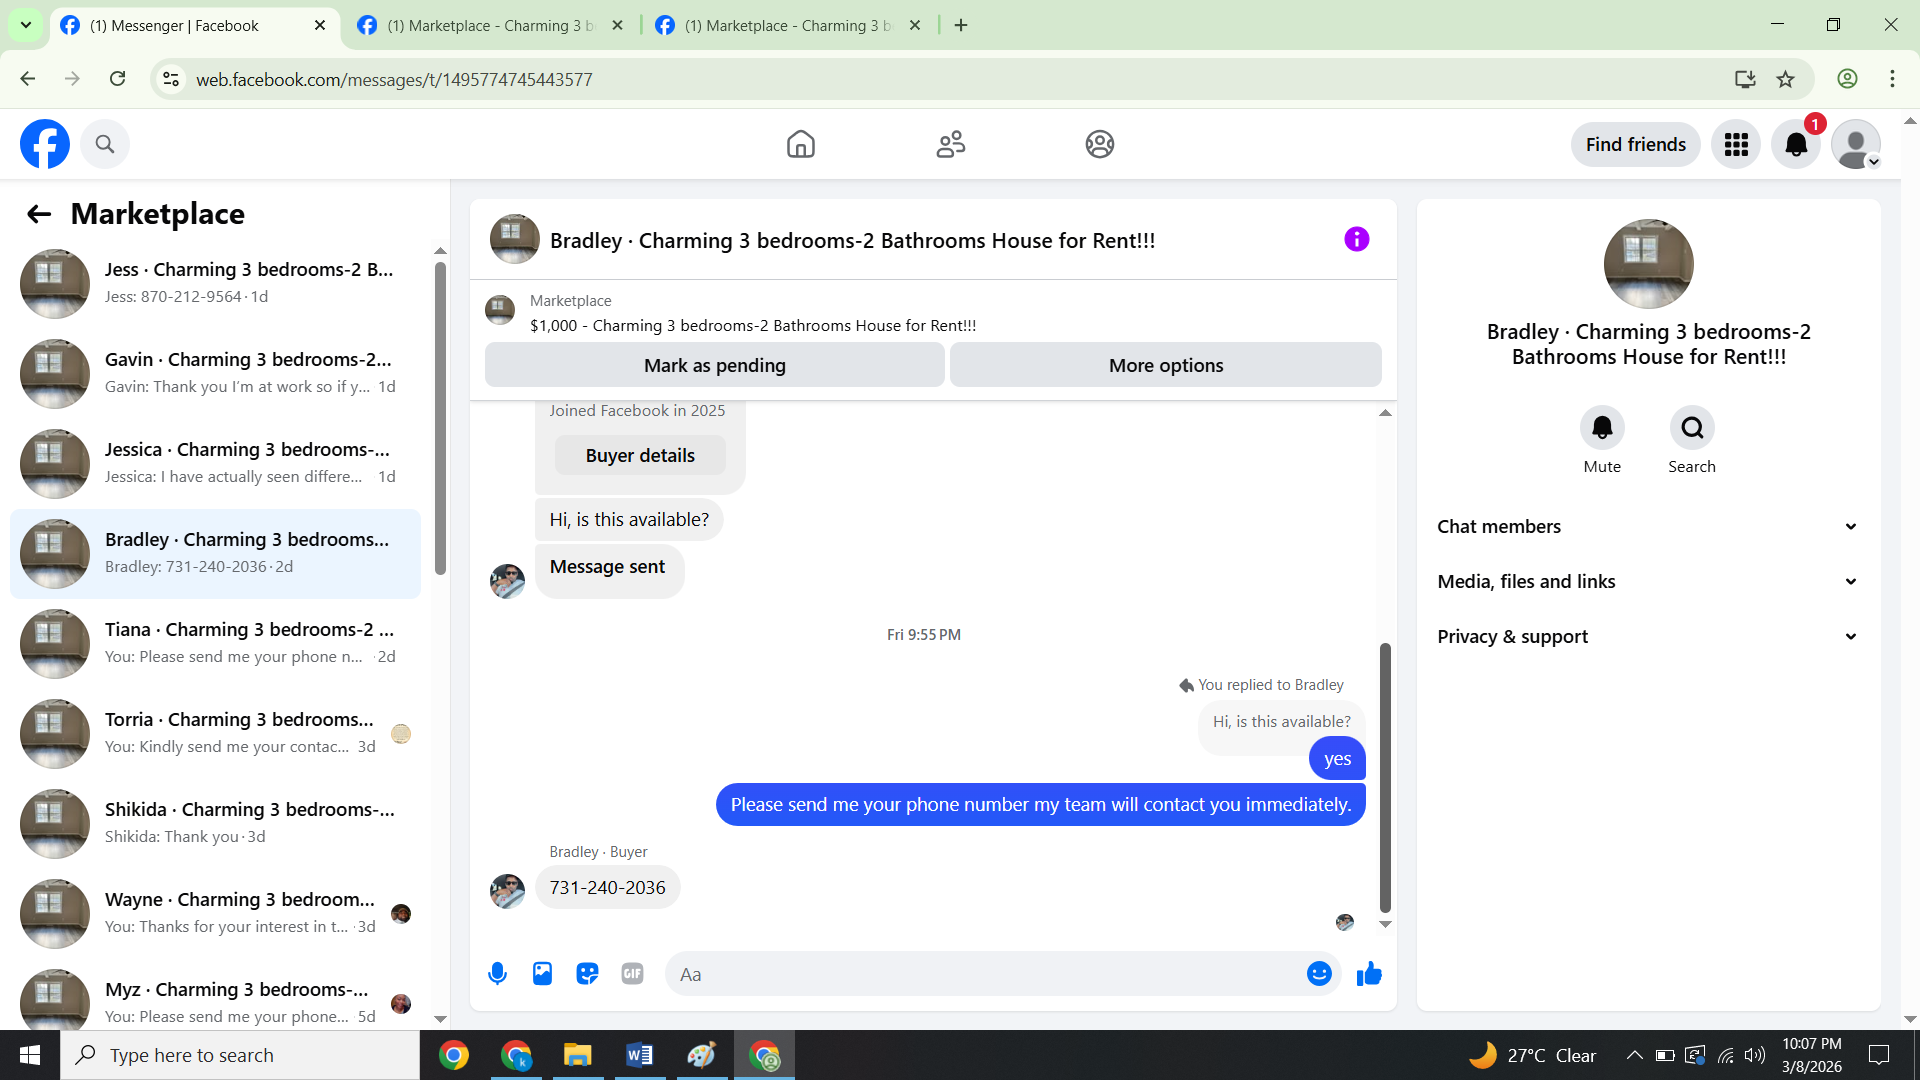Open the GIF picker icon
The image size is (1920, 1080).
pyautogui.click(x=632, y=973)
